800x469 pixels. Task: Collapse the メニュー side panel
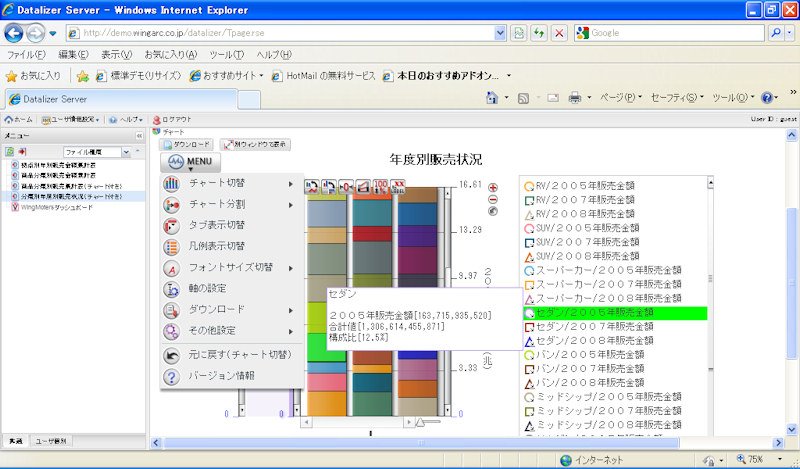pos(139,136)
